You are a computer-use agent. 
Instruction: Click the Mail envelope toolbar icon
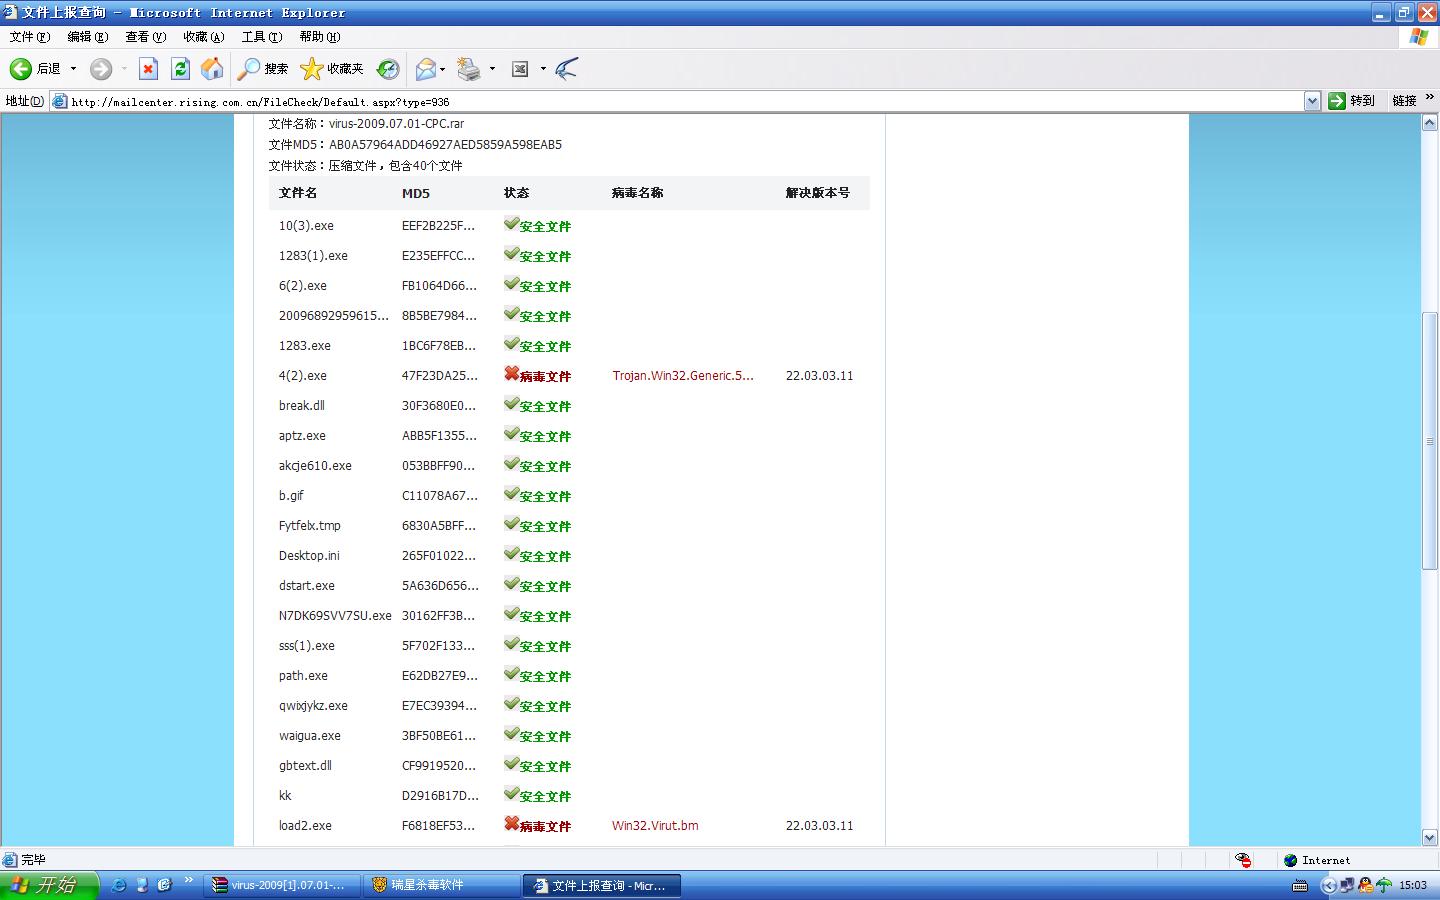(x=426, y=69)
